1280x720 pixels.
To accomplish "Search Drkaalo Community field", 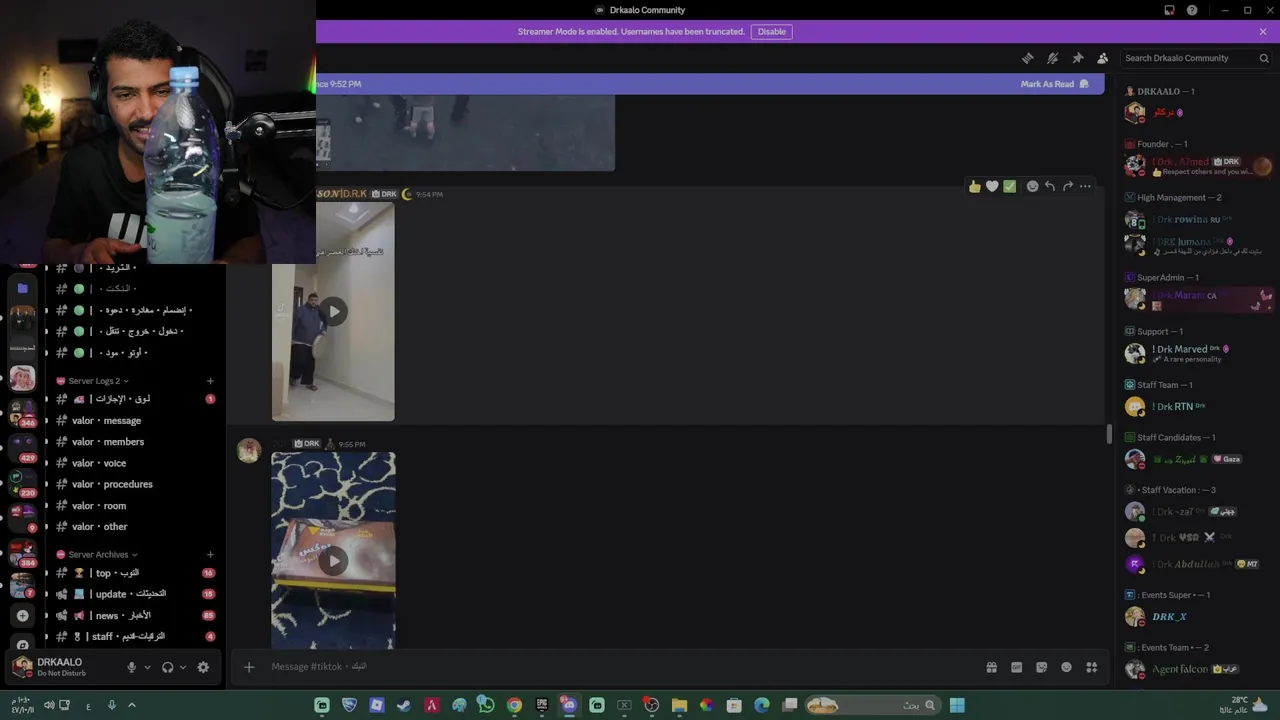I will pos(1196,58).
